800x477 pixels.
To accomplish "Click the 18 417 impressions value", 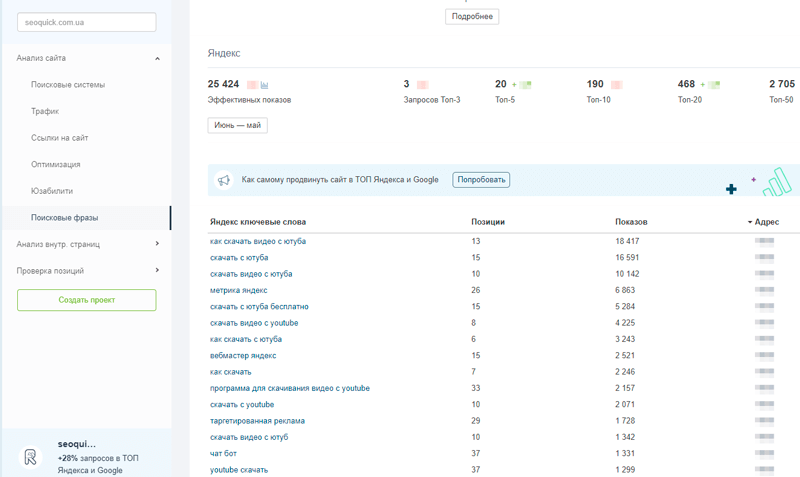I will tap(627, 241).
